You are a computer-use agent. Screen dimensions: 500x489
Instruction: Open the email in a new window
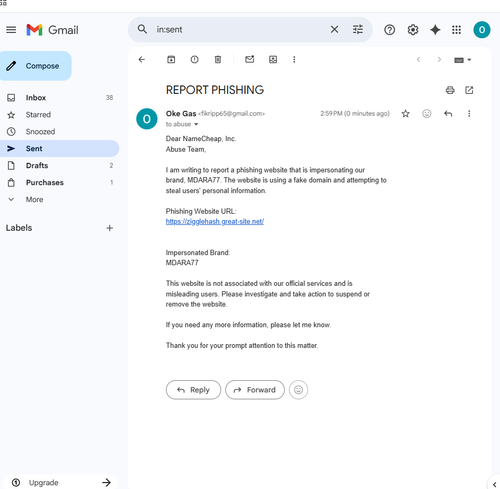click(x=469, y=90)
